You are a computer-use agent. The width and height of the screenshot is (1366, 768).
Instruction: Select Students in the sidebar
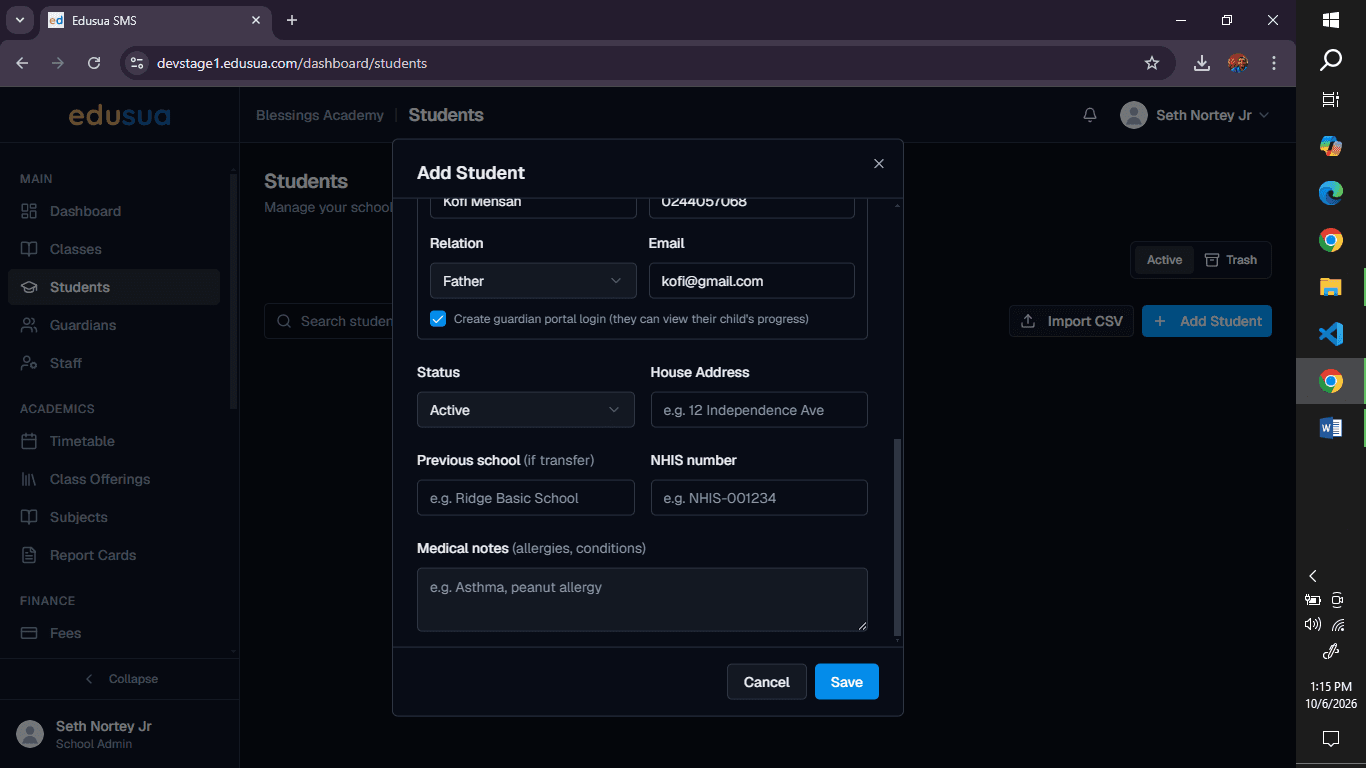pyautogui.click(x=114, y=287)
